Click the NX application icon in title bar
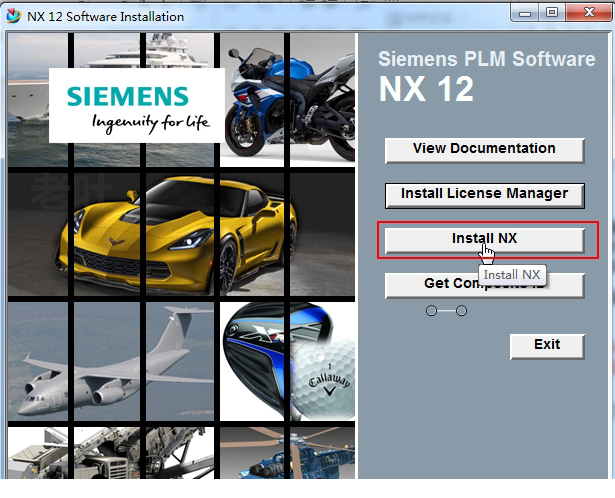 (13, 16)
